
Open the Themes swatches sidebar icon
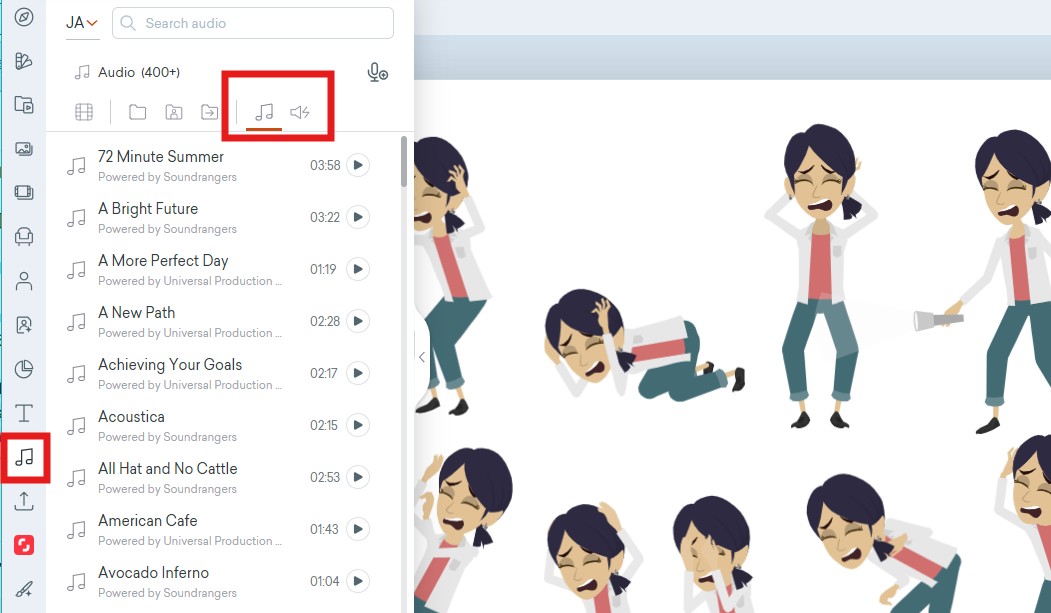tap(24, 61)
